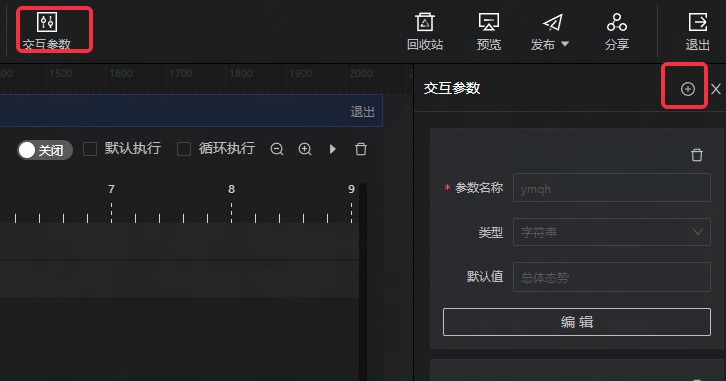Screen dimensions: 726x381
Task: Click the timeline vertical scrollbar
Action: click(363, 281)
